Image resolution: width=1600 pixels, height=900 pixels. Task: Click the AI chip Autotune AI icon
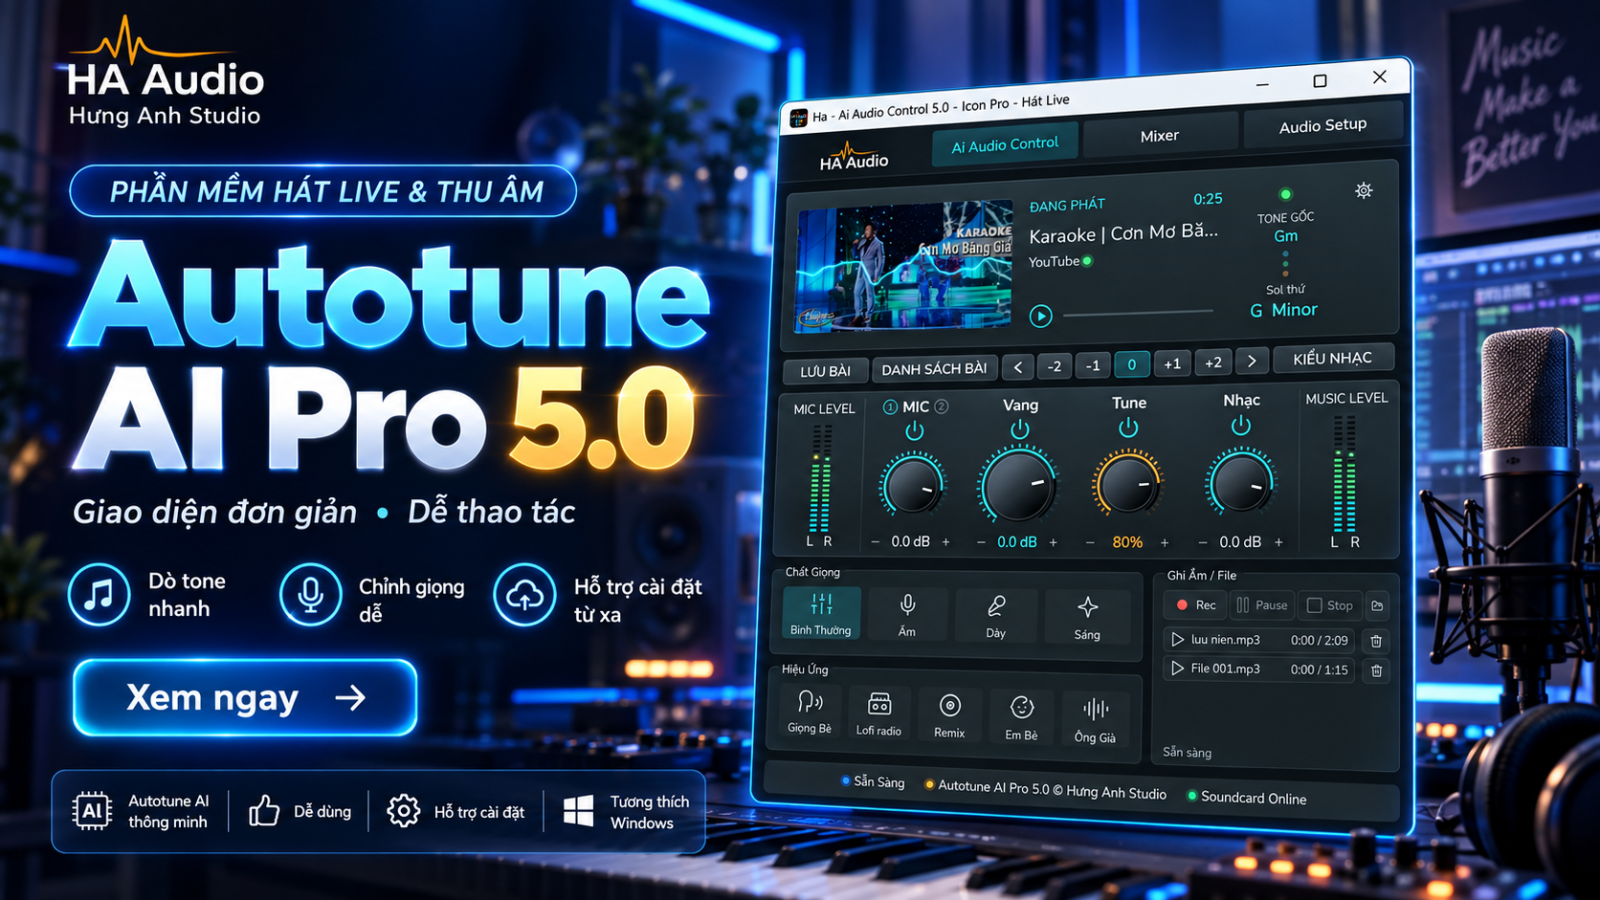(x=92, y=811)
